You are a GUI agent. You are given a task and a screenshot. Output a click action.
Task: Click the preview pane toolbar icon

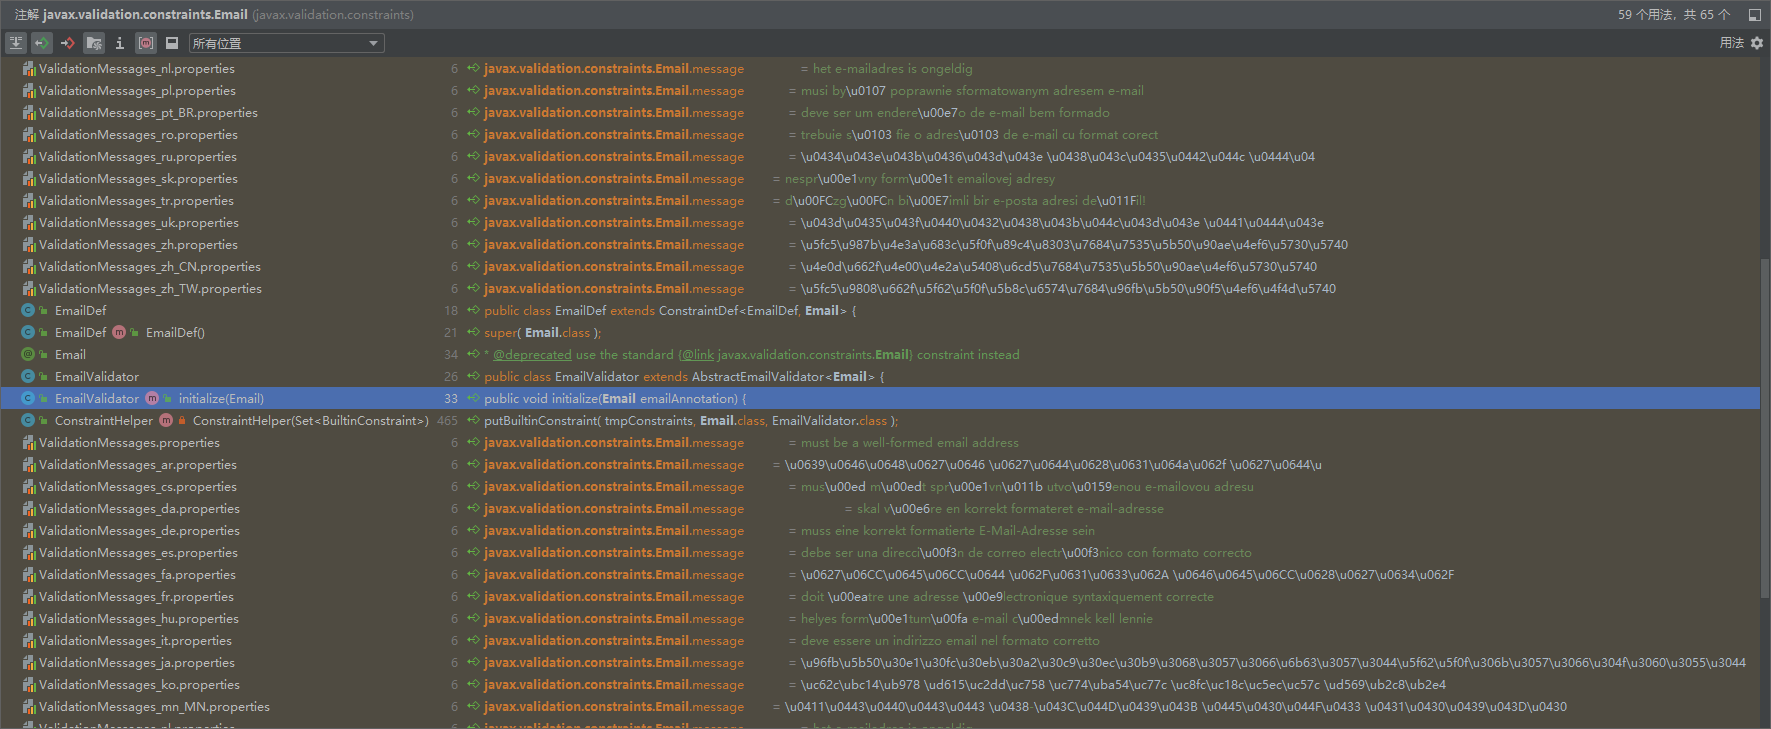(x=172, y=43)
